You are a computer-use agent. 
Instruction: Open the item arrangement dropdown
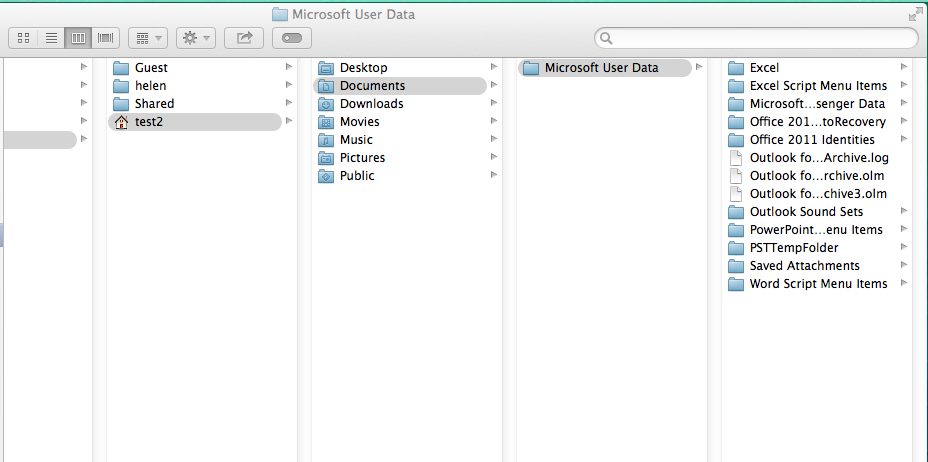148,38
